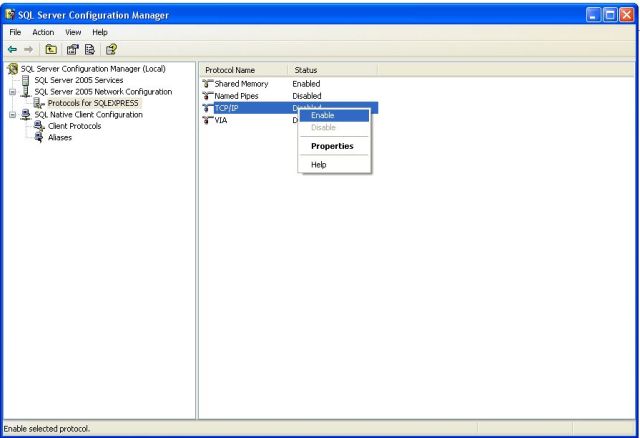Select the VIA protocol row
Screen dimensions: 640x438
[290, 120]
